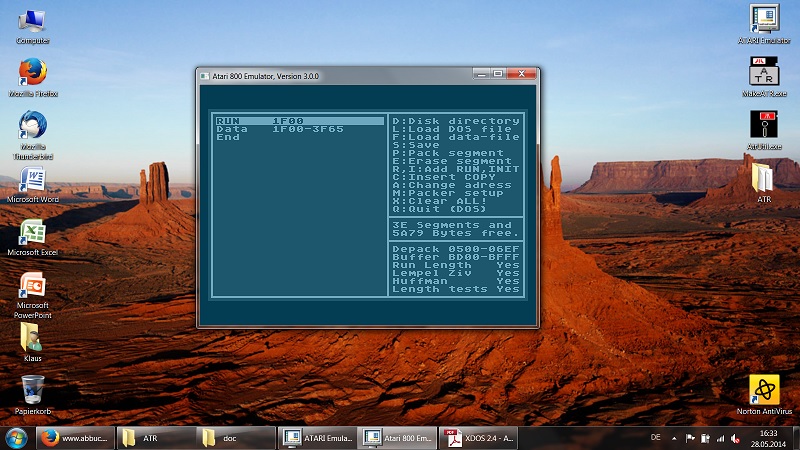Click the DE language indicator in tray
The width and height of the screenshot is (800, 450).
click(x=656, y=438)
